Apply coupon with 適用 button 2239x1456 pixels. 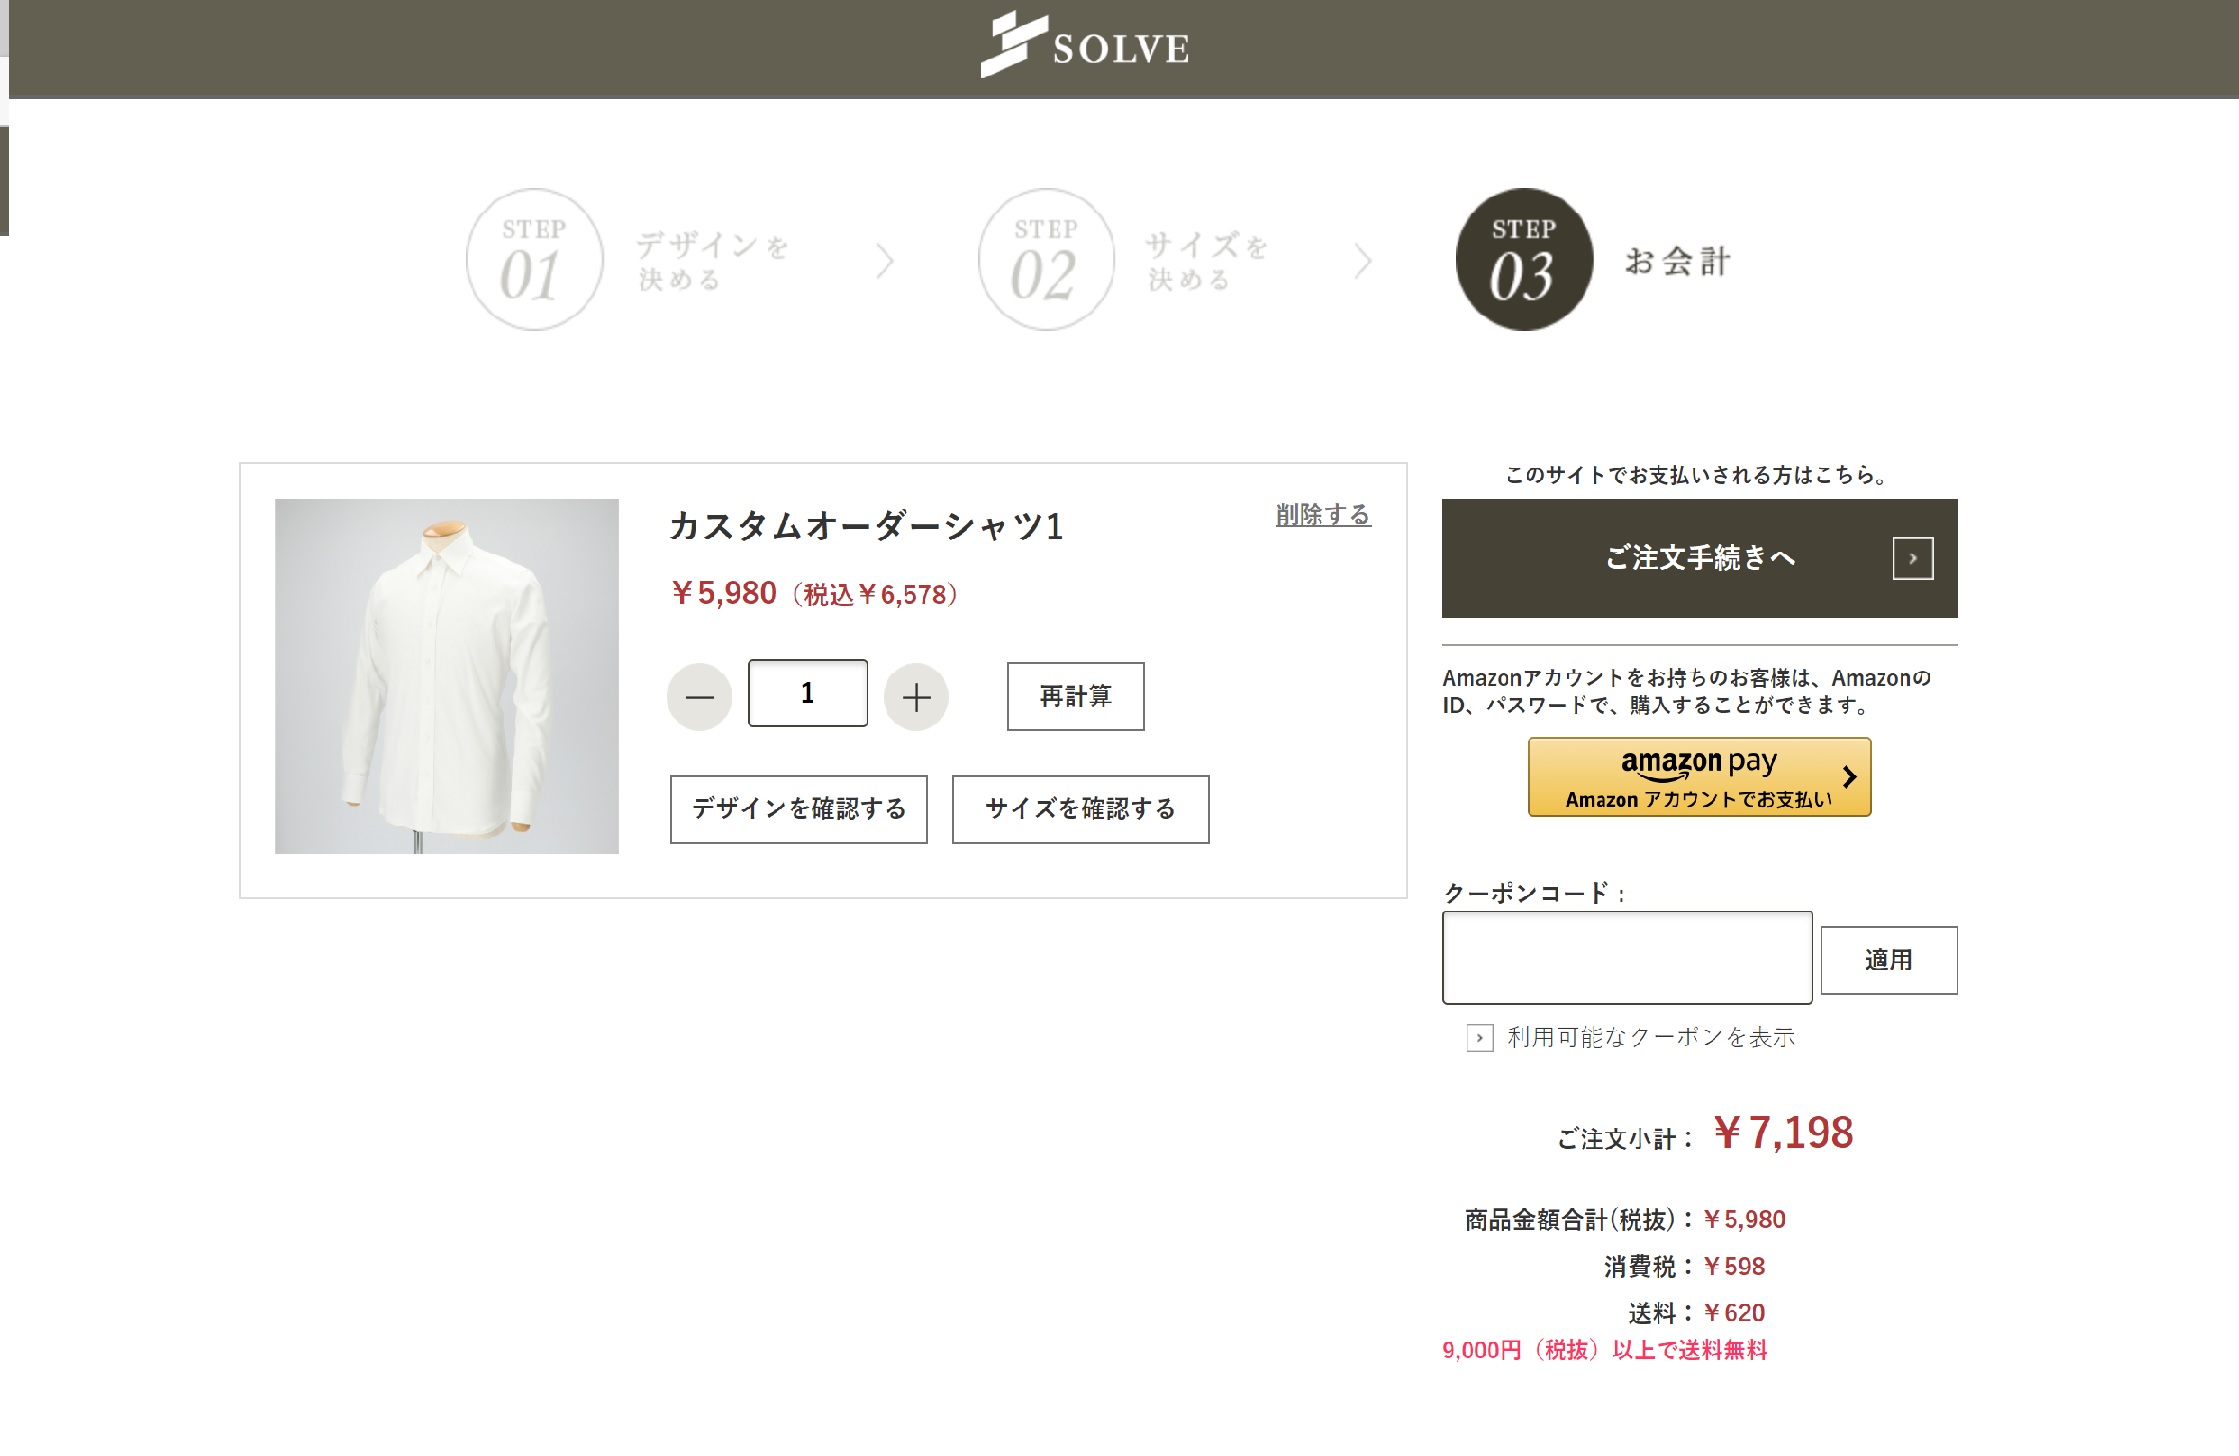[x=1888, y=960]
